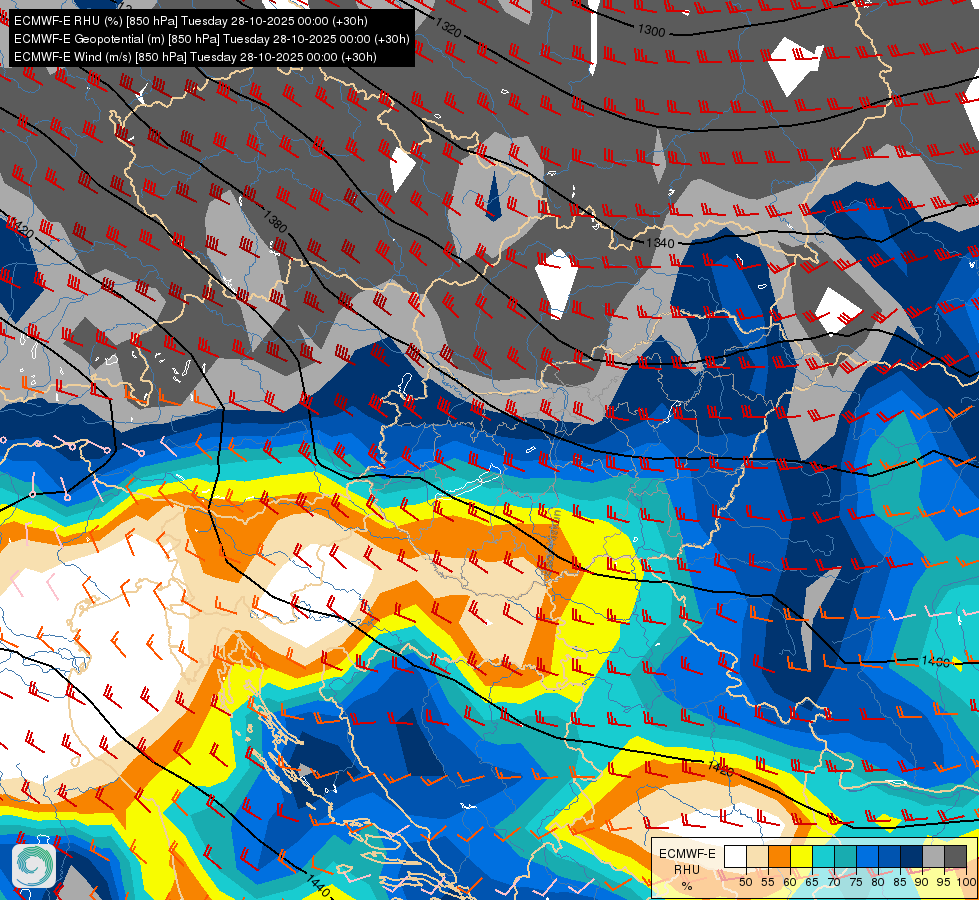Select the orange 55–60% legend swatch

pos(779,856)
